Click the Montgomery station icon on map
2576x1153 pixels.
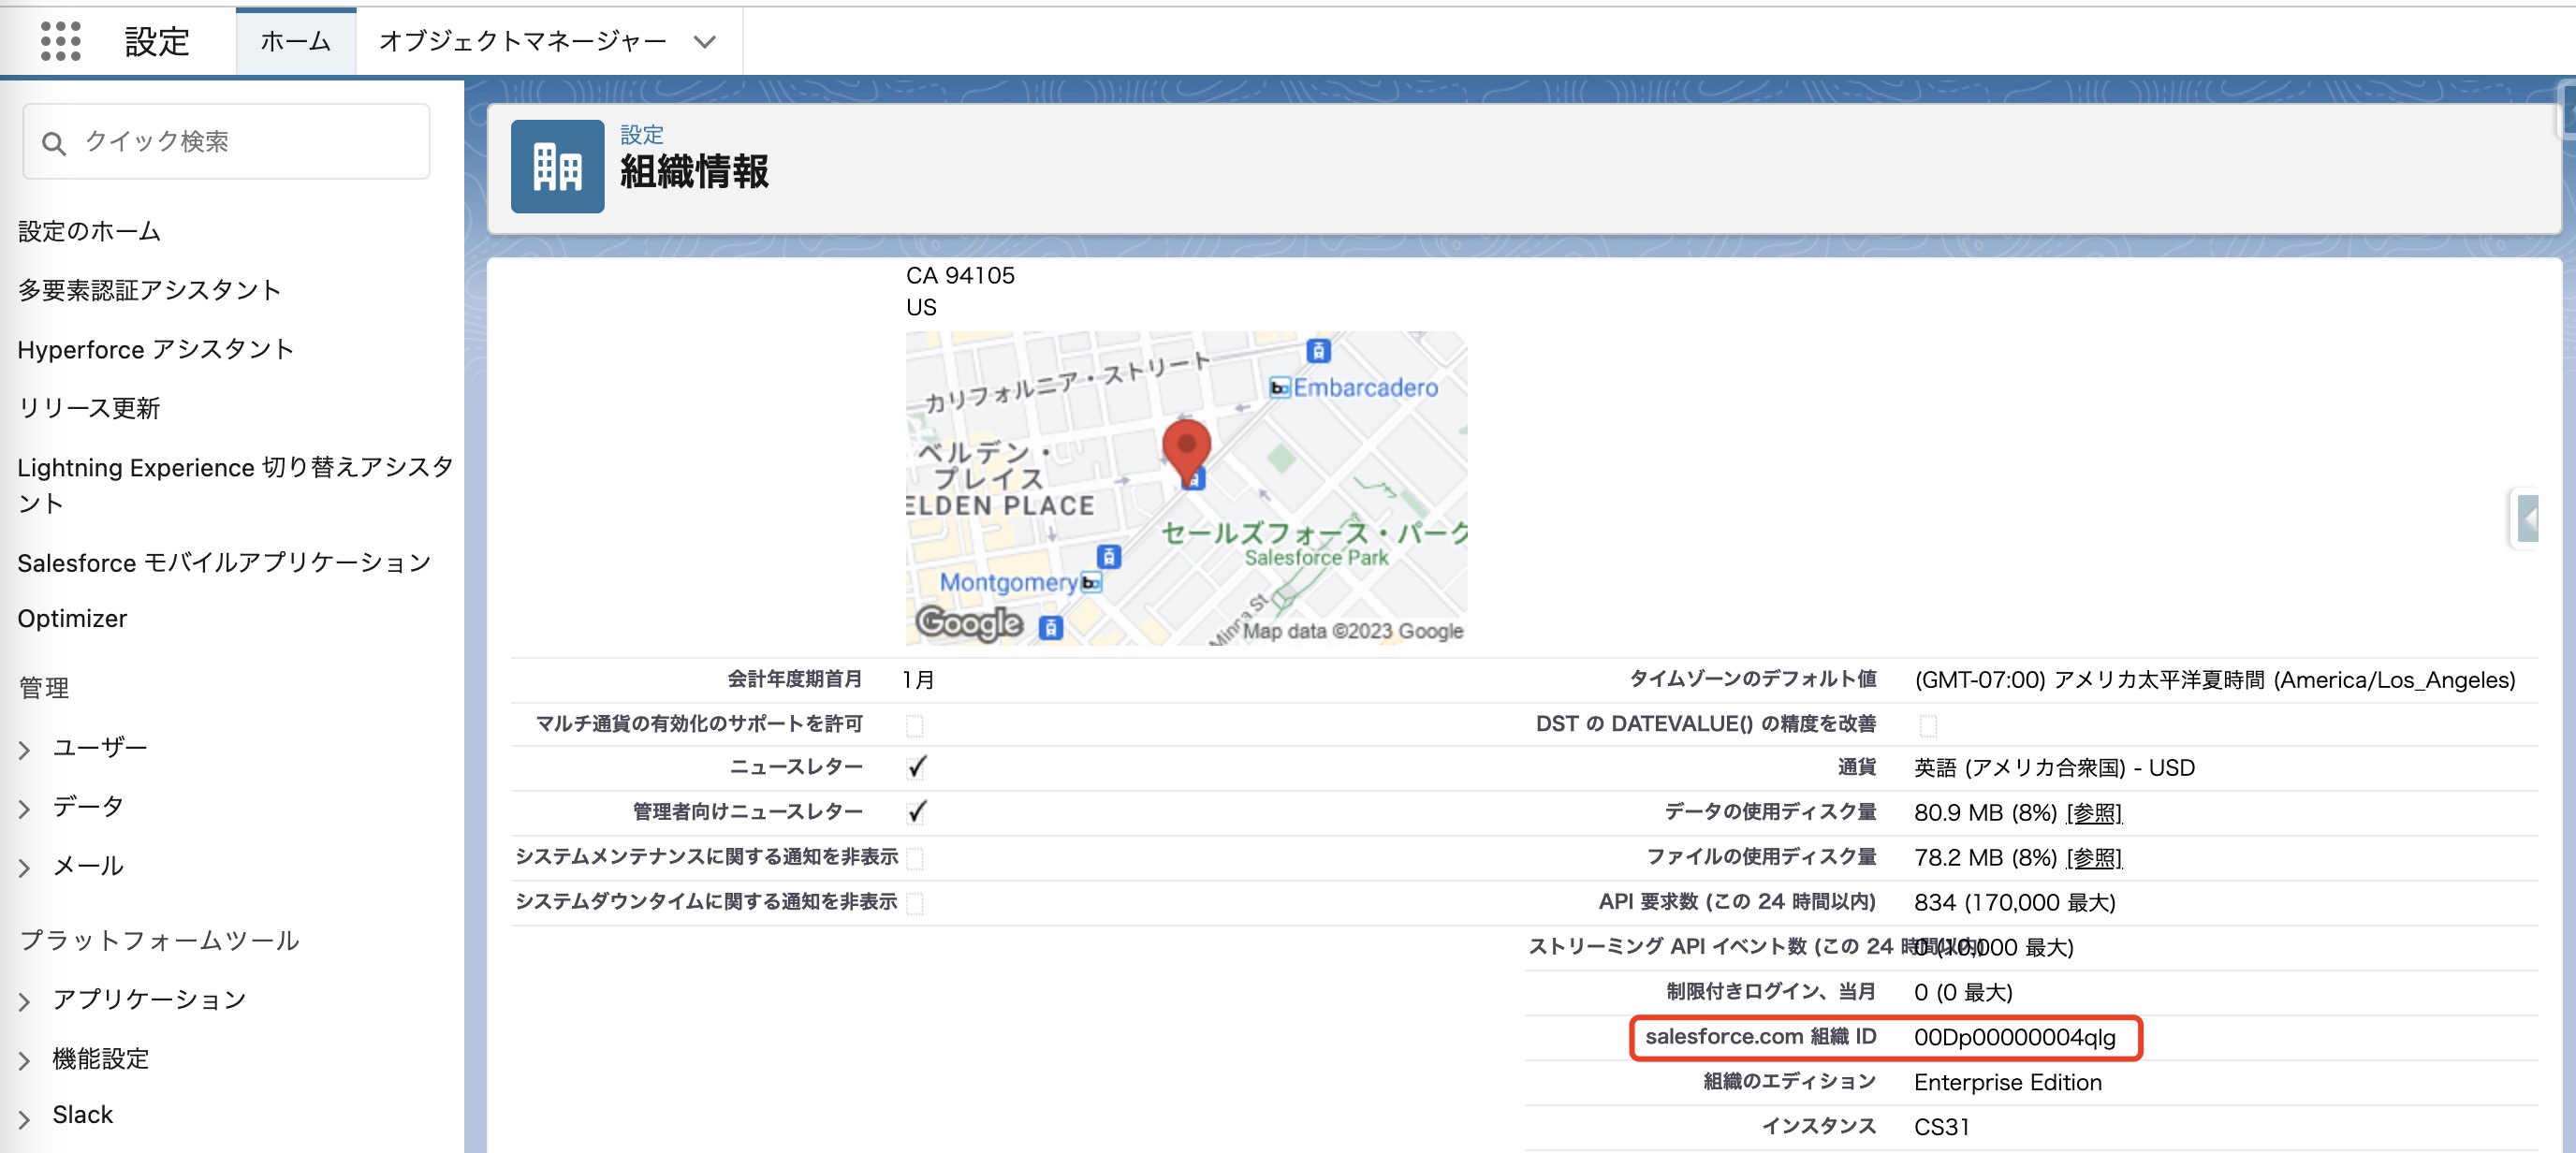(1091, 583)
